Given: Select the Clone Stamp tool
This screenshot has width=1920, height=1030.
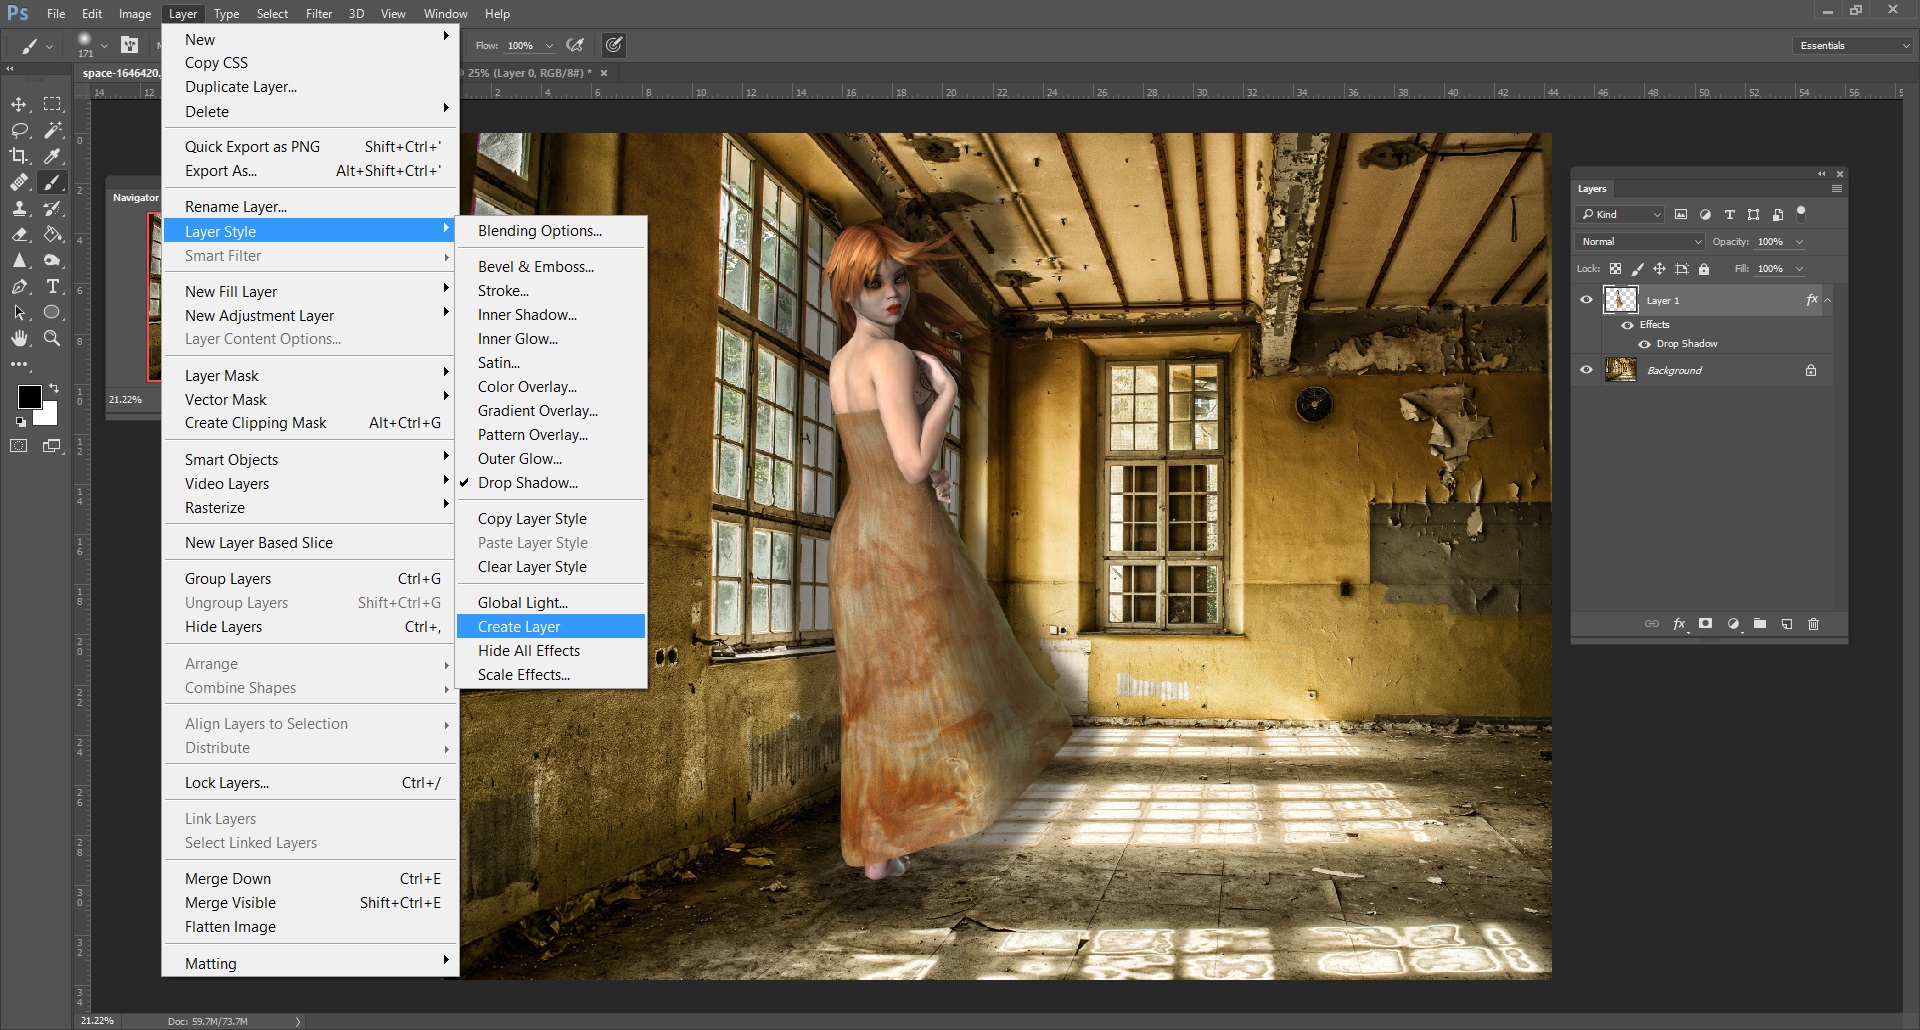Looking at the screenshot, I should click(x=20, y=209).
